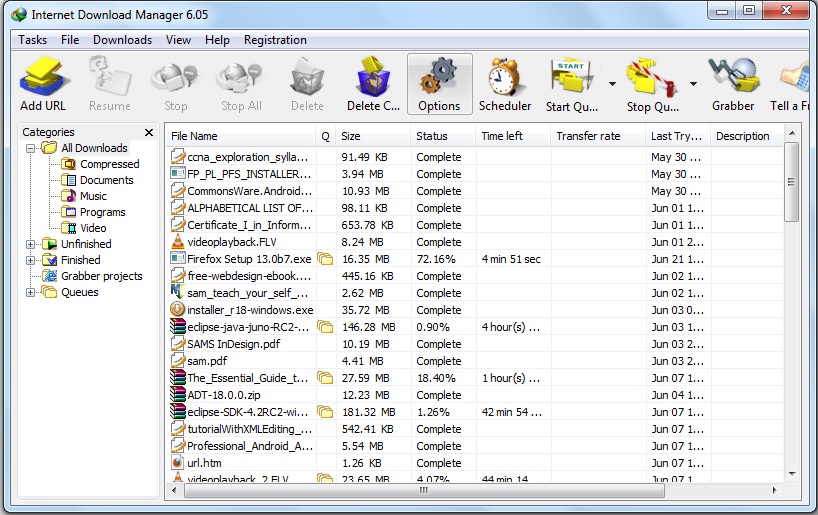Select the Music category

click(x=84, y=196)
